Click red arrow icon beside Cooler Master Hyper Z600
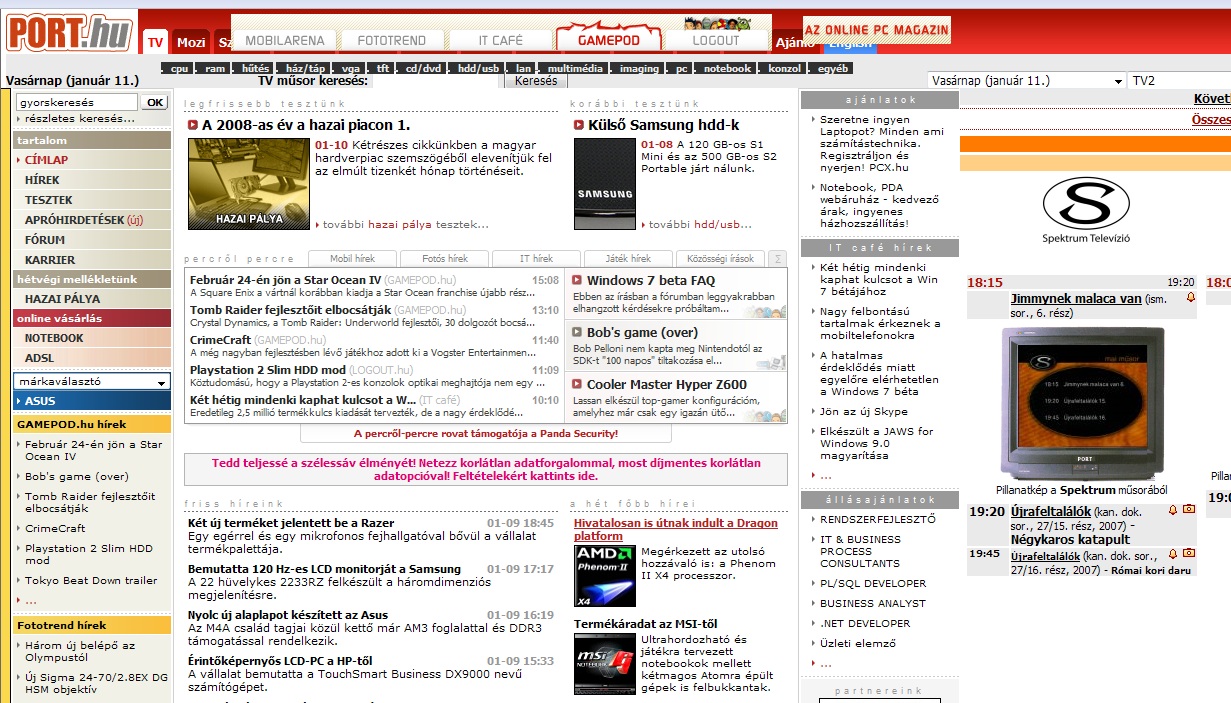The image size is (1231, 703). 577,384
